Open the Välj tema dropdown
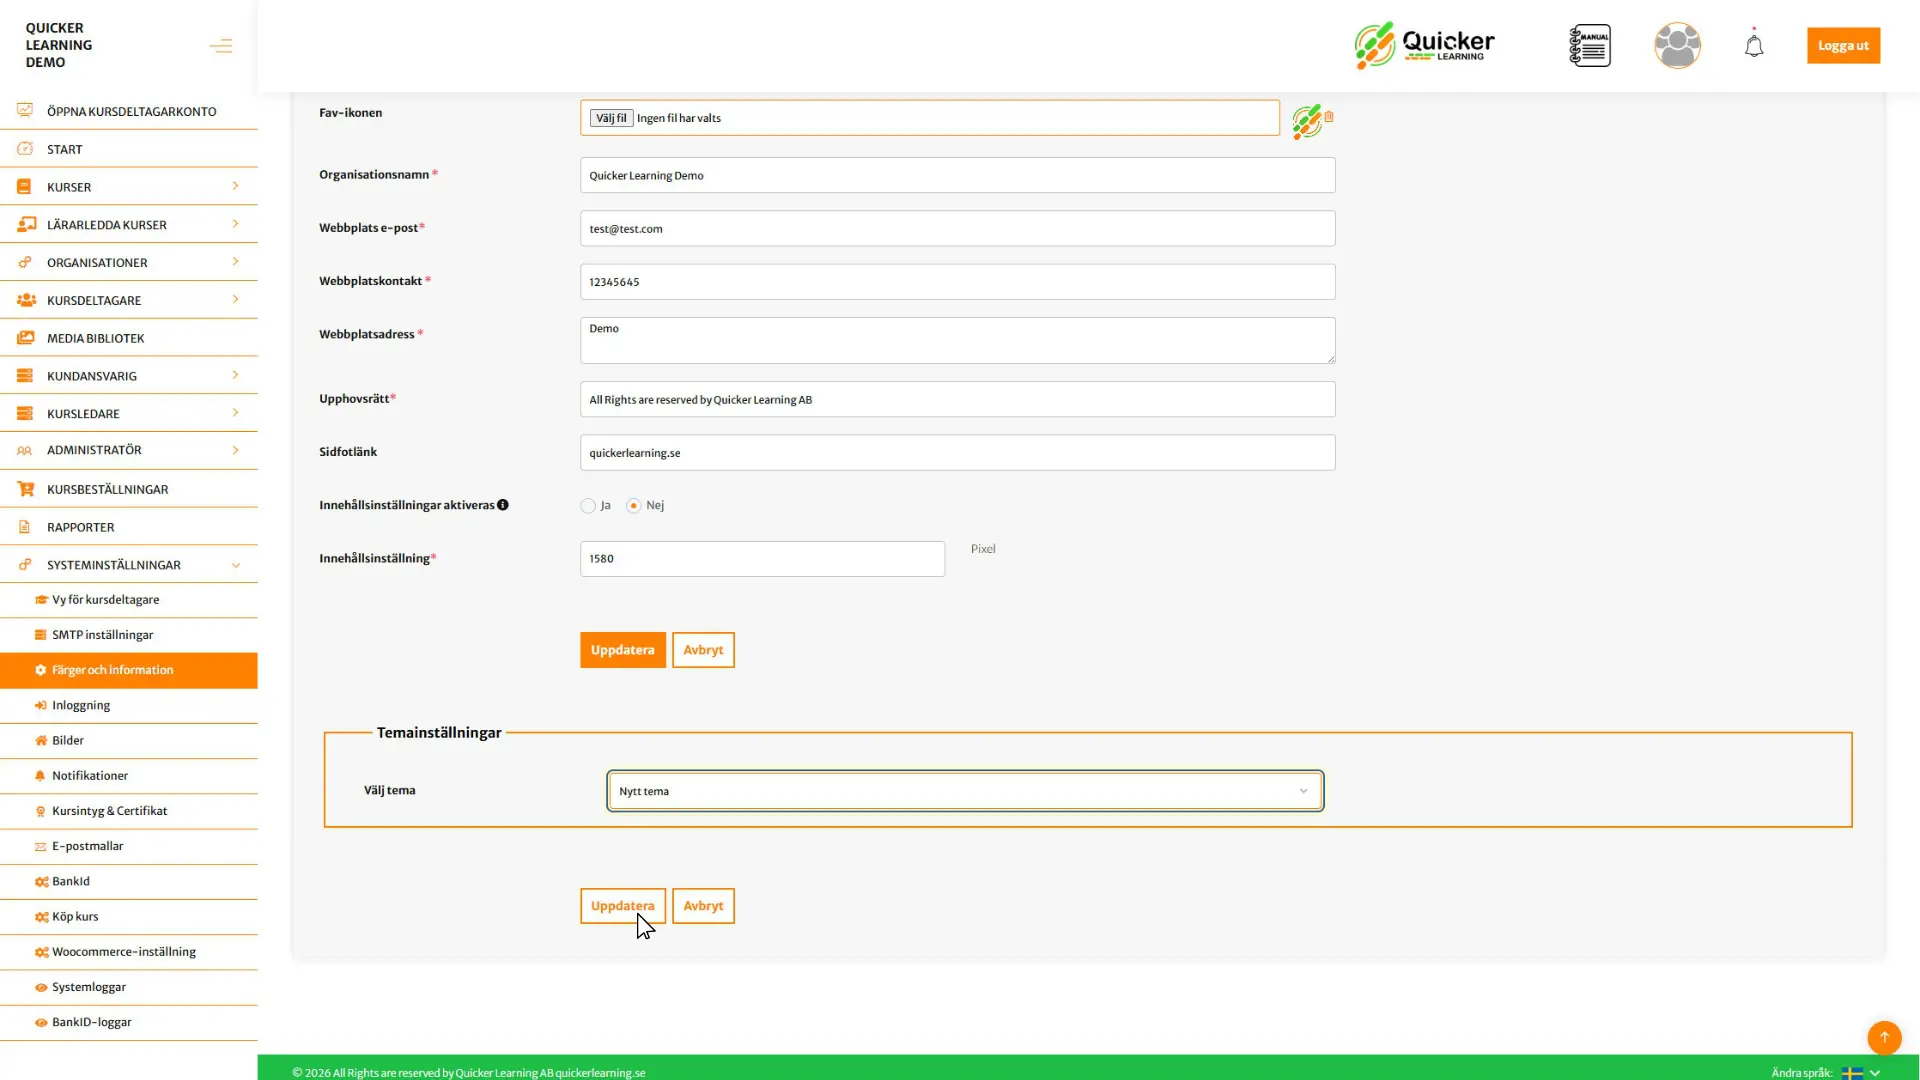Screen dimensions: 1920x1080 point(963,790)
